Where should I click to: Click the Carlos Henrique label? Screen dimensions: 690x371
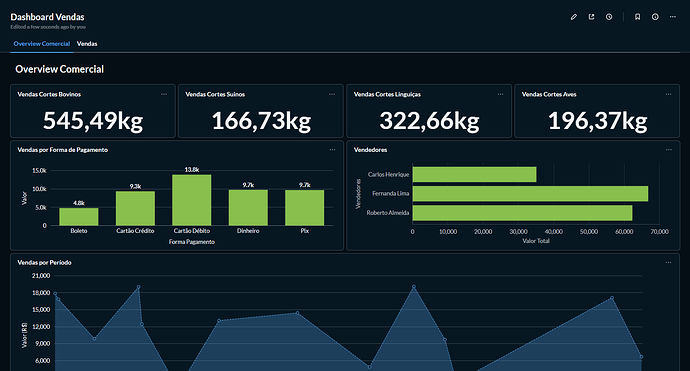pyautogui.click(x=389, y=174)
